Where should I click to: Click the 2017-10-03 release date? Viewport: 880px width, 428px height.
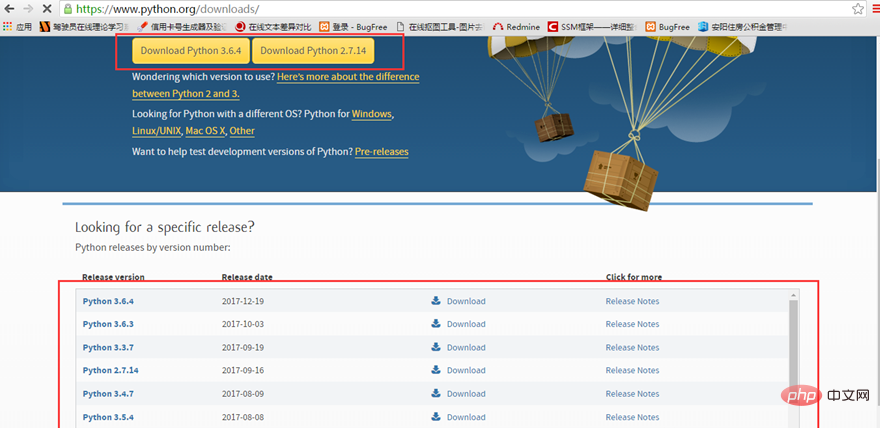coord(243,324)
